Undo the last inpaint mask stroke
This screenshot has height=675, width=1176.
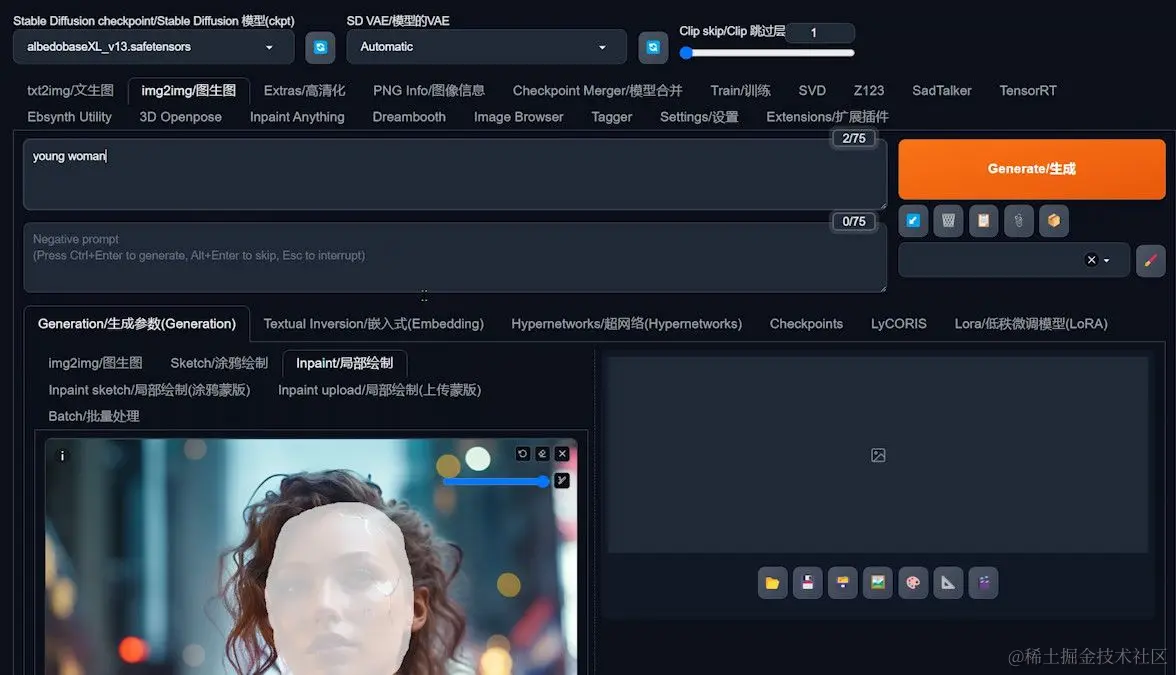[x=523, y=454]
